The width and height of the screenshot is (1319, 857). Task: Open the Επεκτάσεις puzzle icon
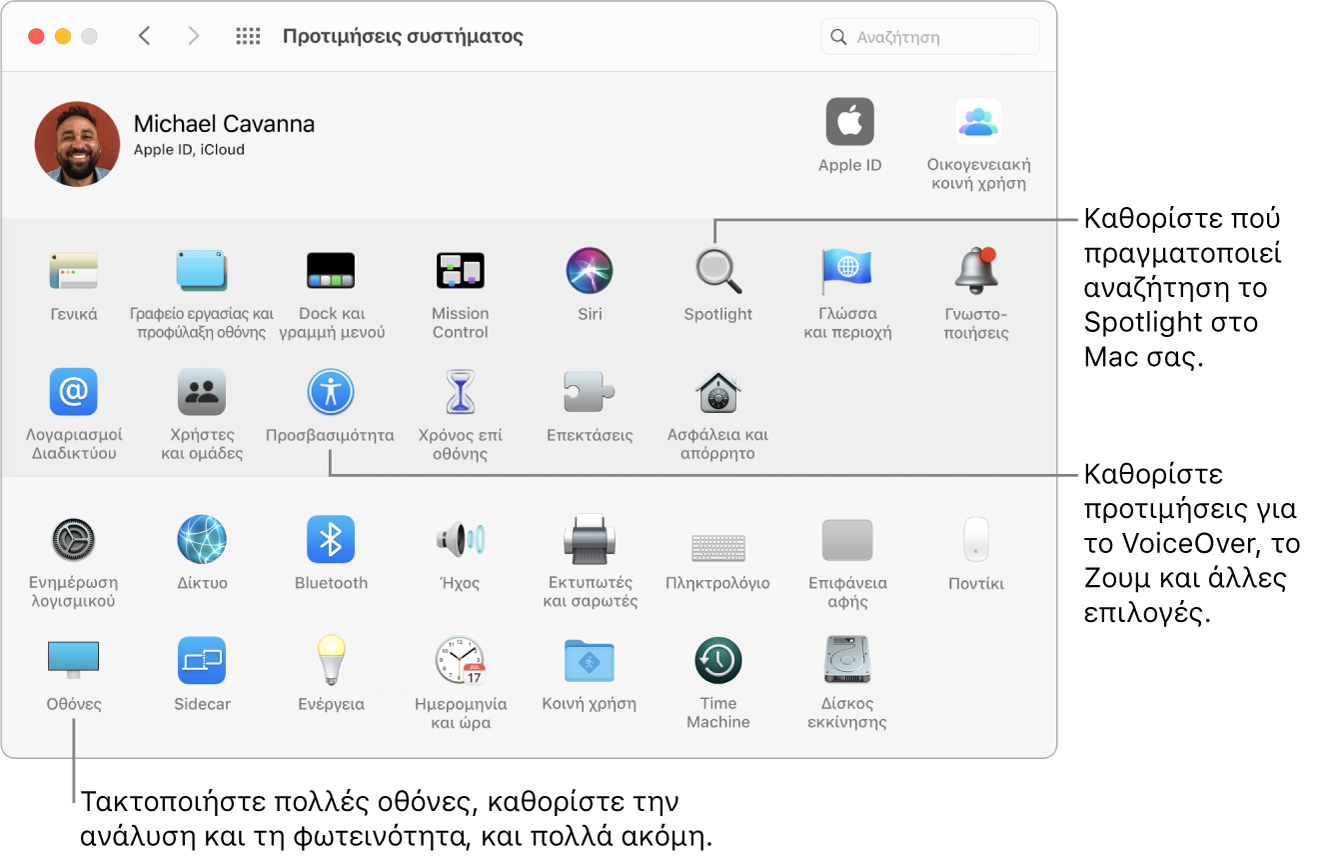tap(590, 392)
